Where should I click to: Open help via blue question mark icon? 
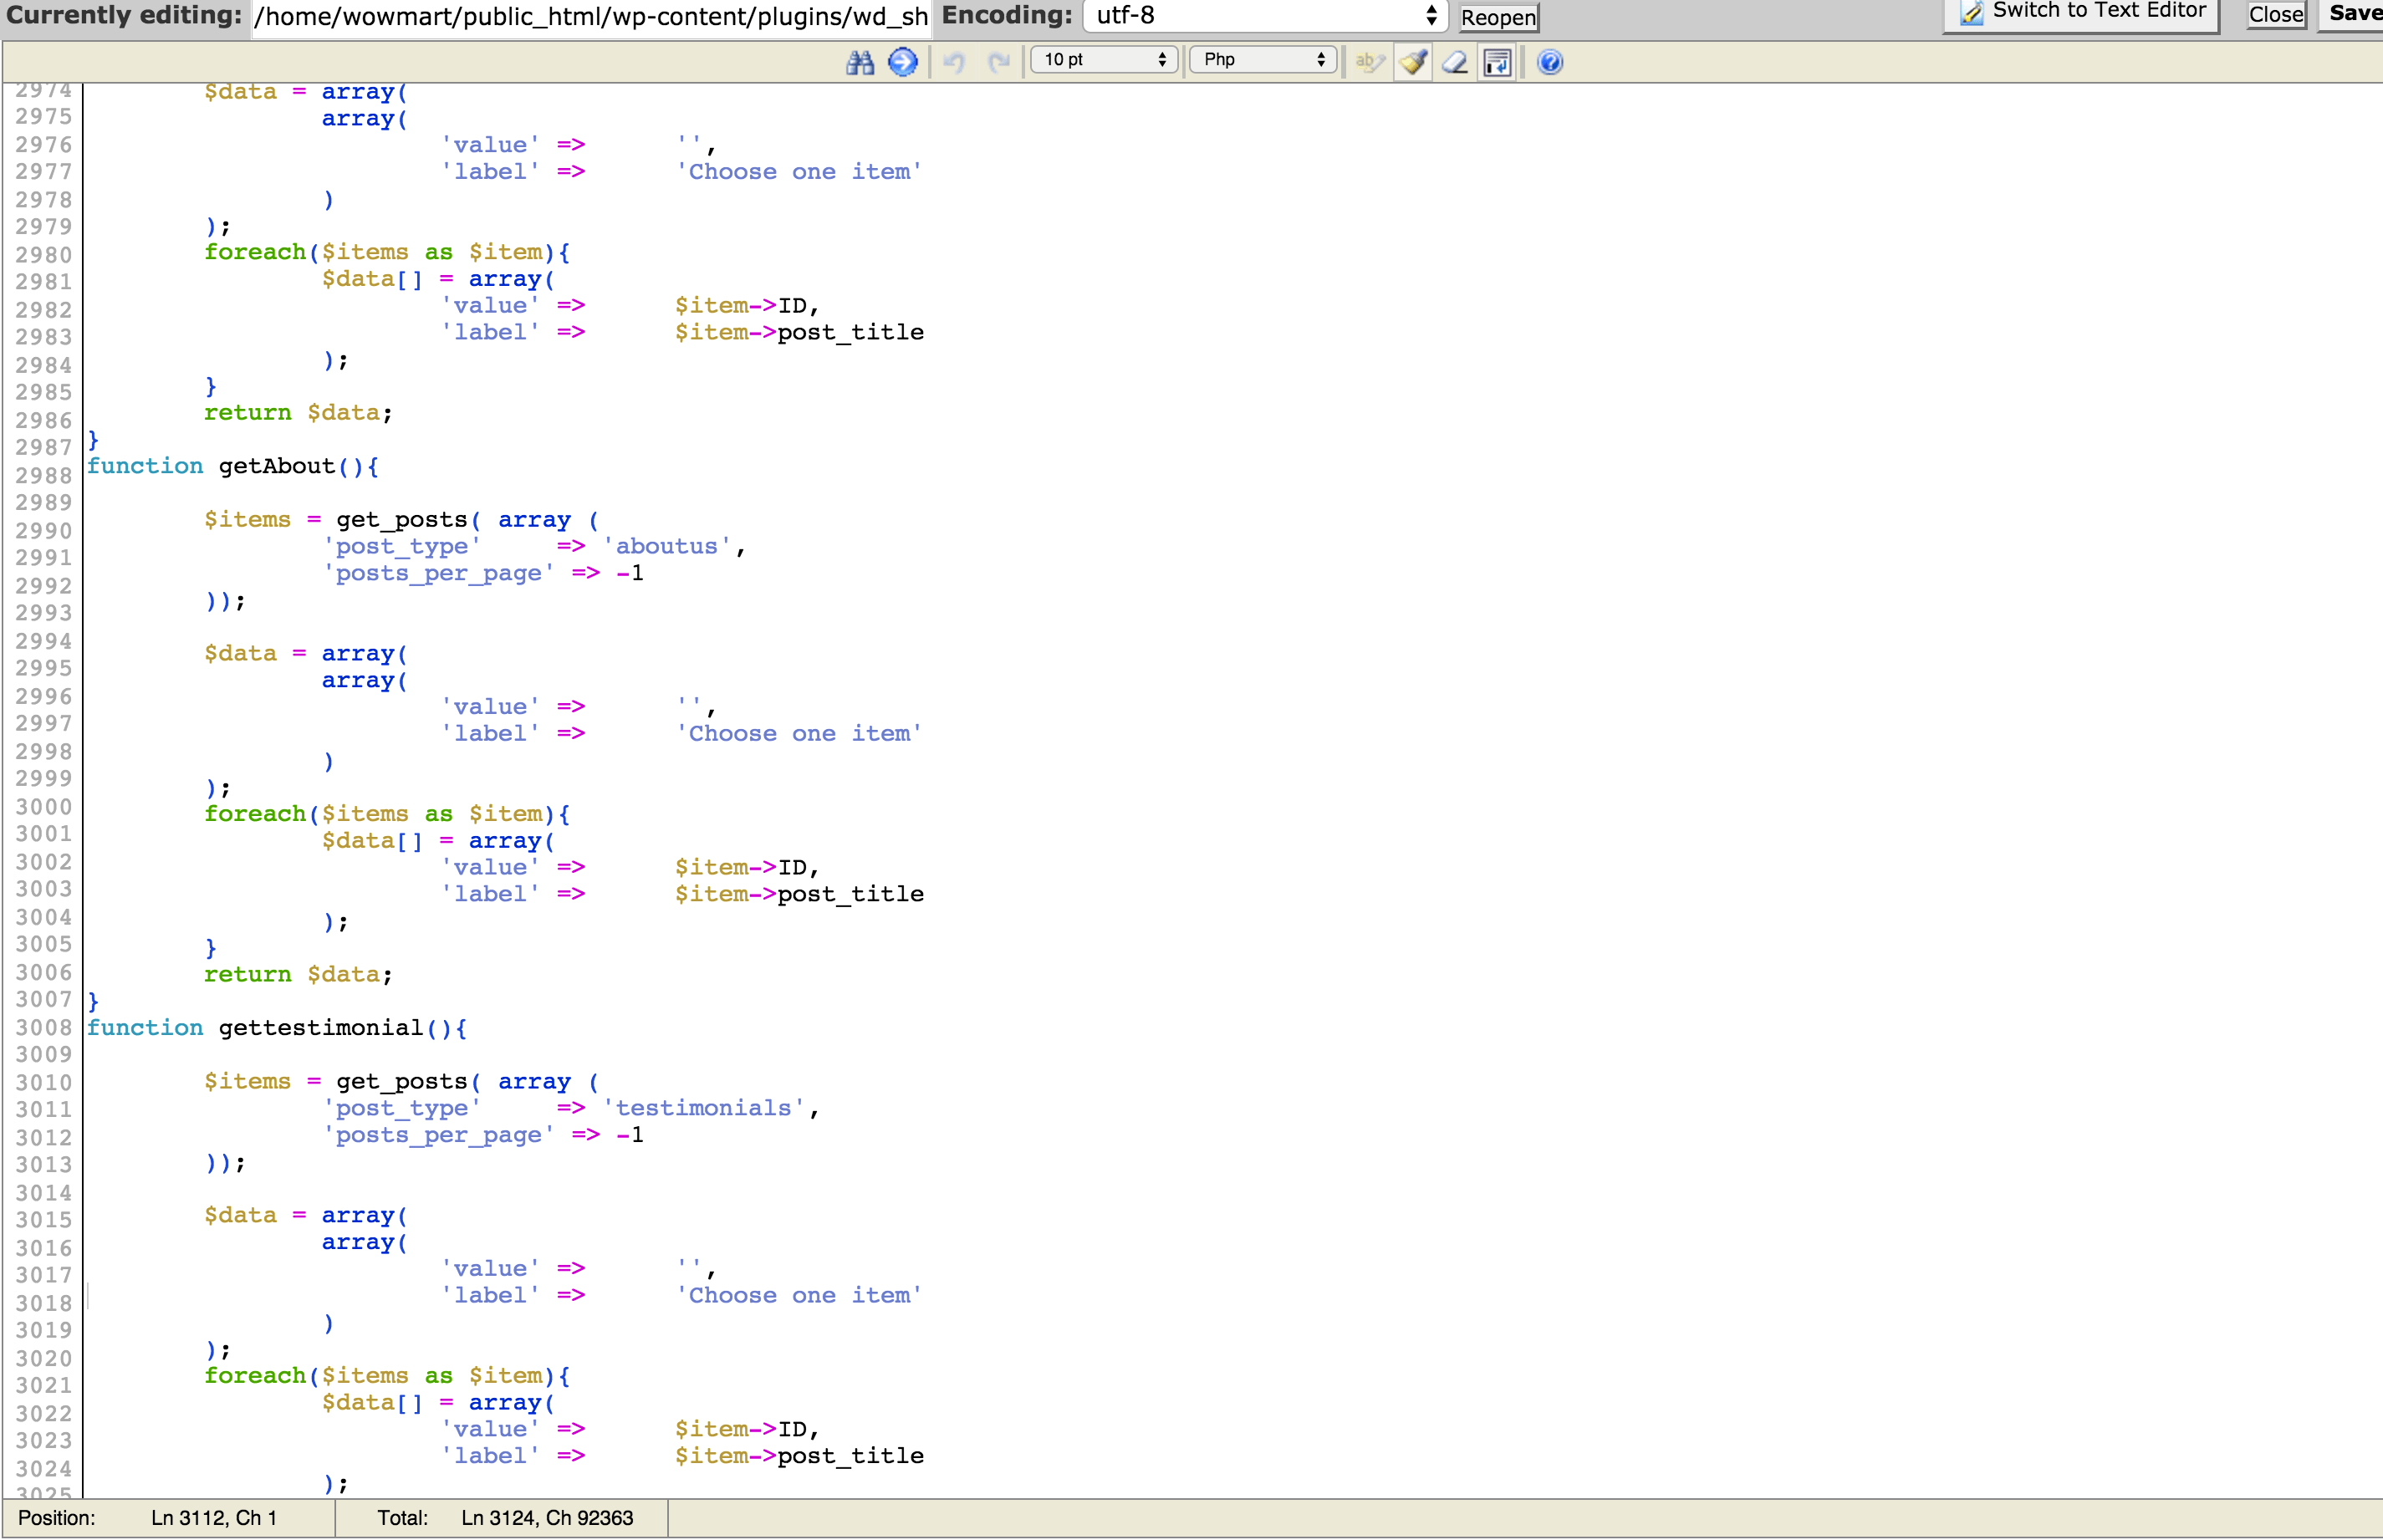point(1550,62)
